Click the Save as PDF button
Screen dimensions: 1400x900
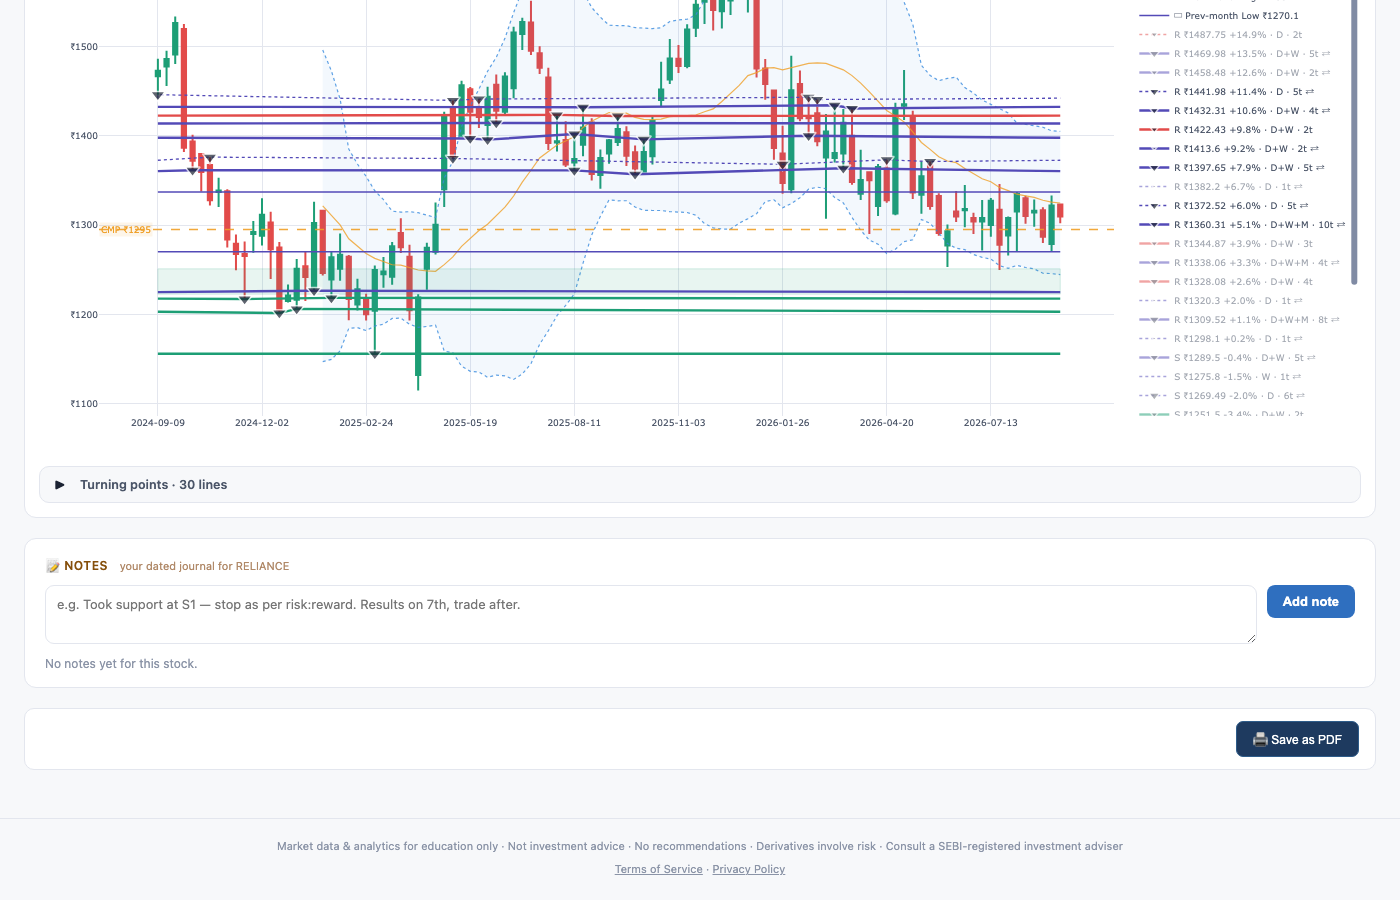tap(1297, 739)
